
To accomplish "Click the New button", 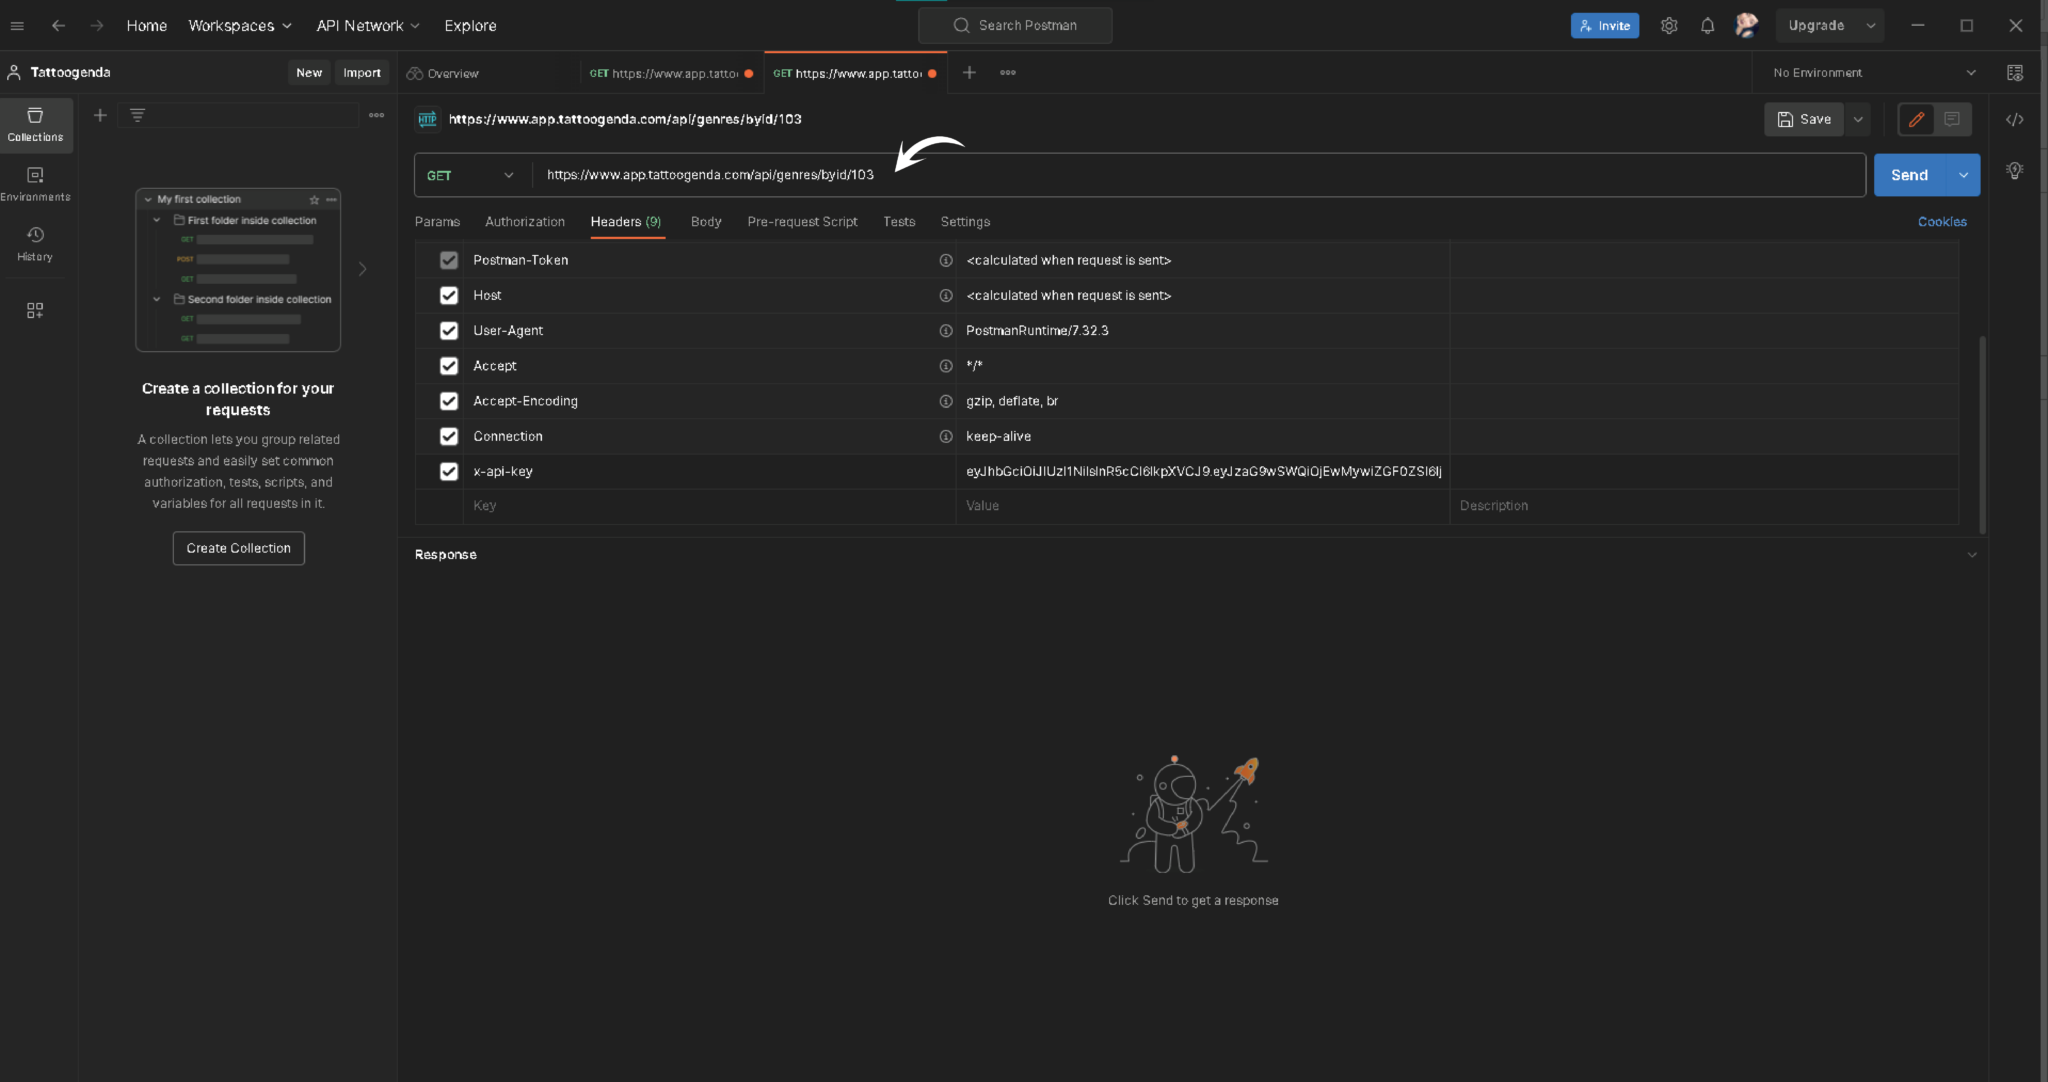I will click(309, 73).
